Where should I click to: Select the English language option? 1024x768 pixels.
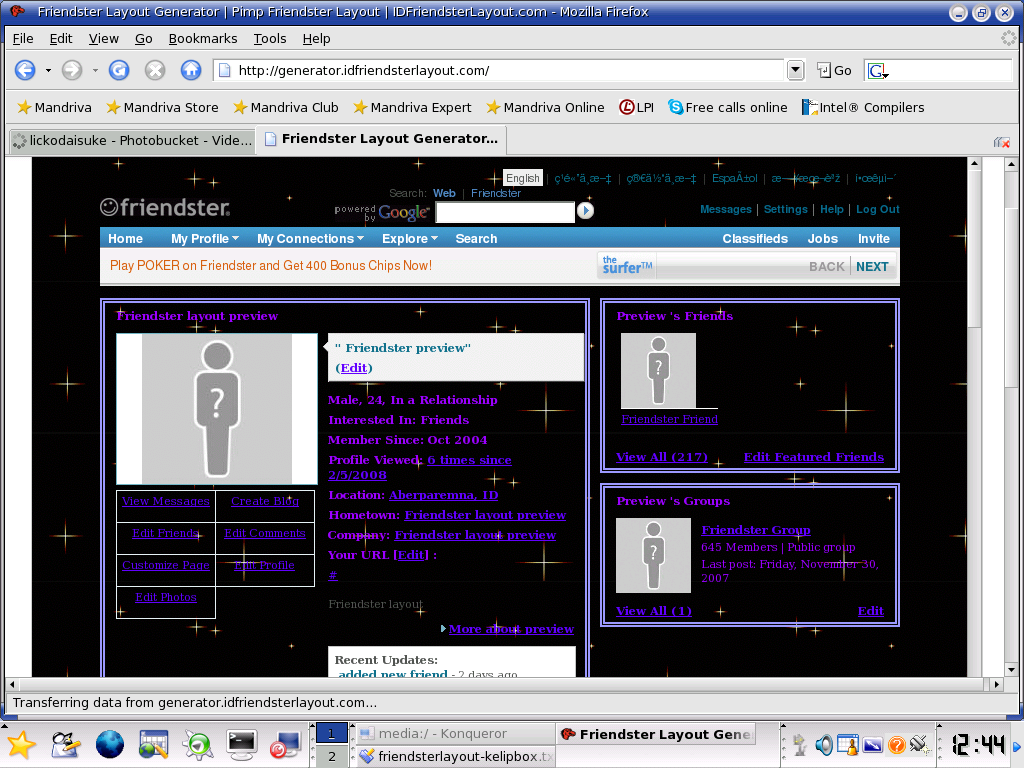523,178
